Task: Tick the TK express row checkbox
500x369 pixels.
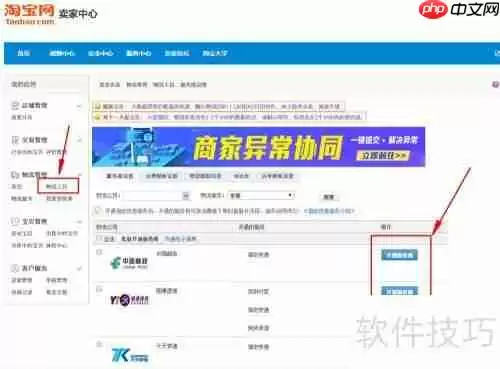Action: (x=99, y=344)
